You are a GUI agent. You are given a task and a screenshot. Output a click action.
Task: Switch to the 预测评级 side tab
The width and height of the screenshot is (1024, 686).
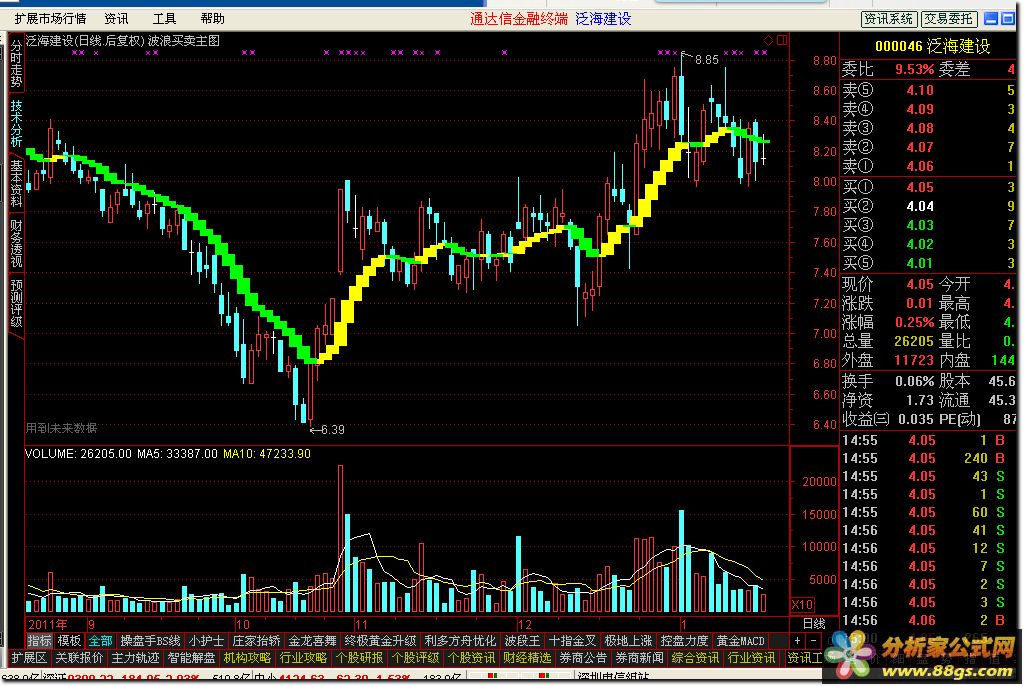16,303
